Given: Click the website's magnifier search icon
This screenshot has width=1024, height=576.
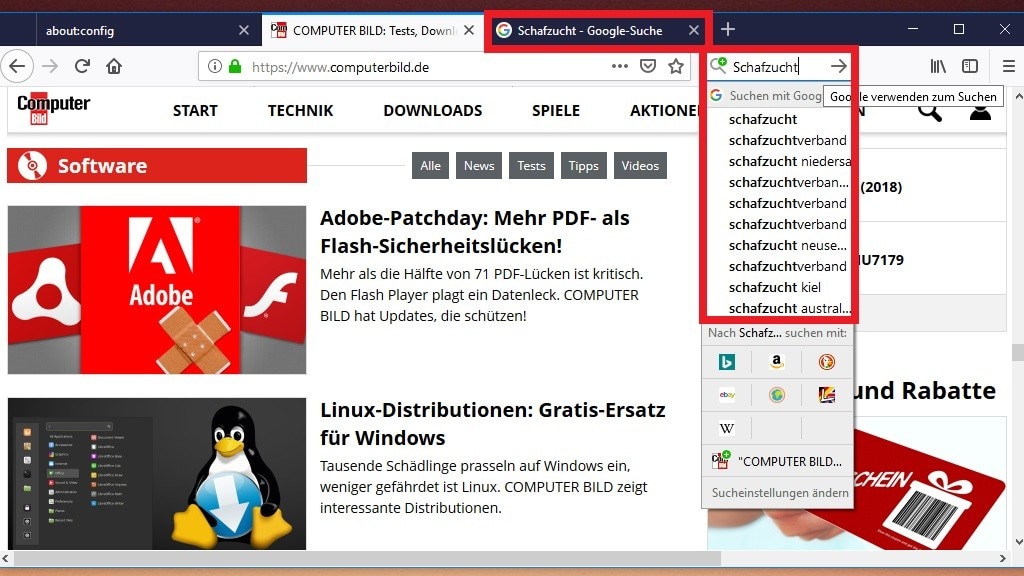Looking at the screenshot, I should tap(930, 112).
